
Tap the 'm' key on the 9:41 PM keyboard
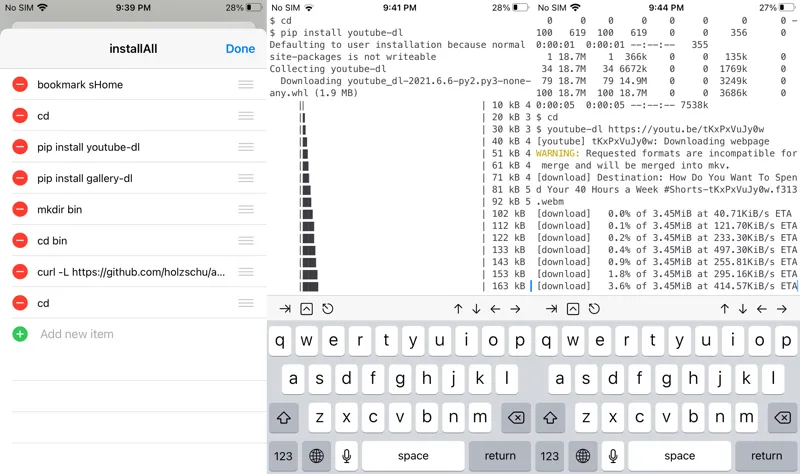(x=480, y=417)
